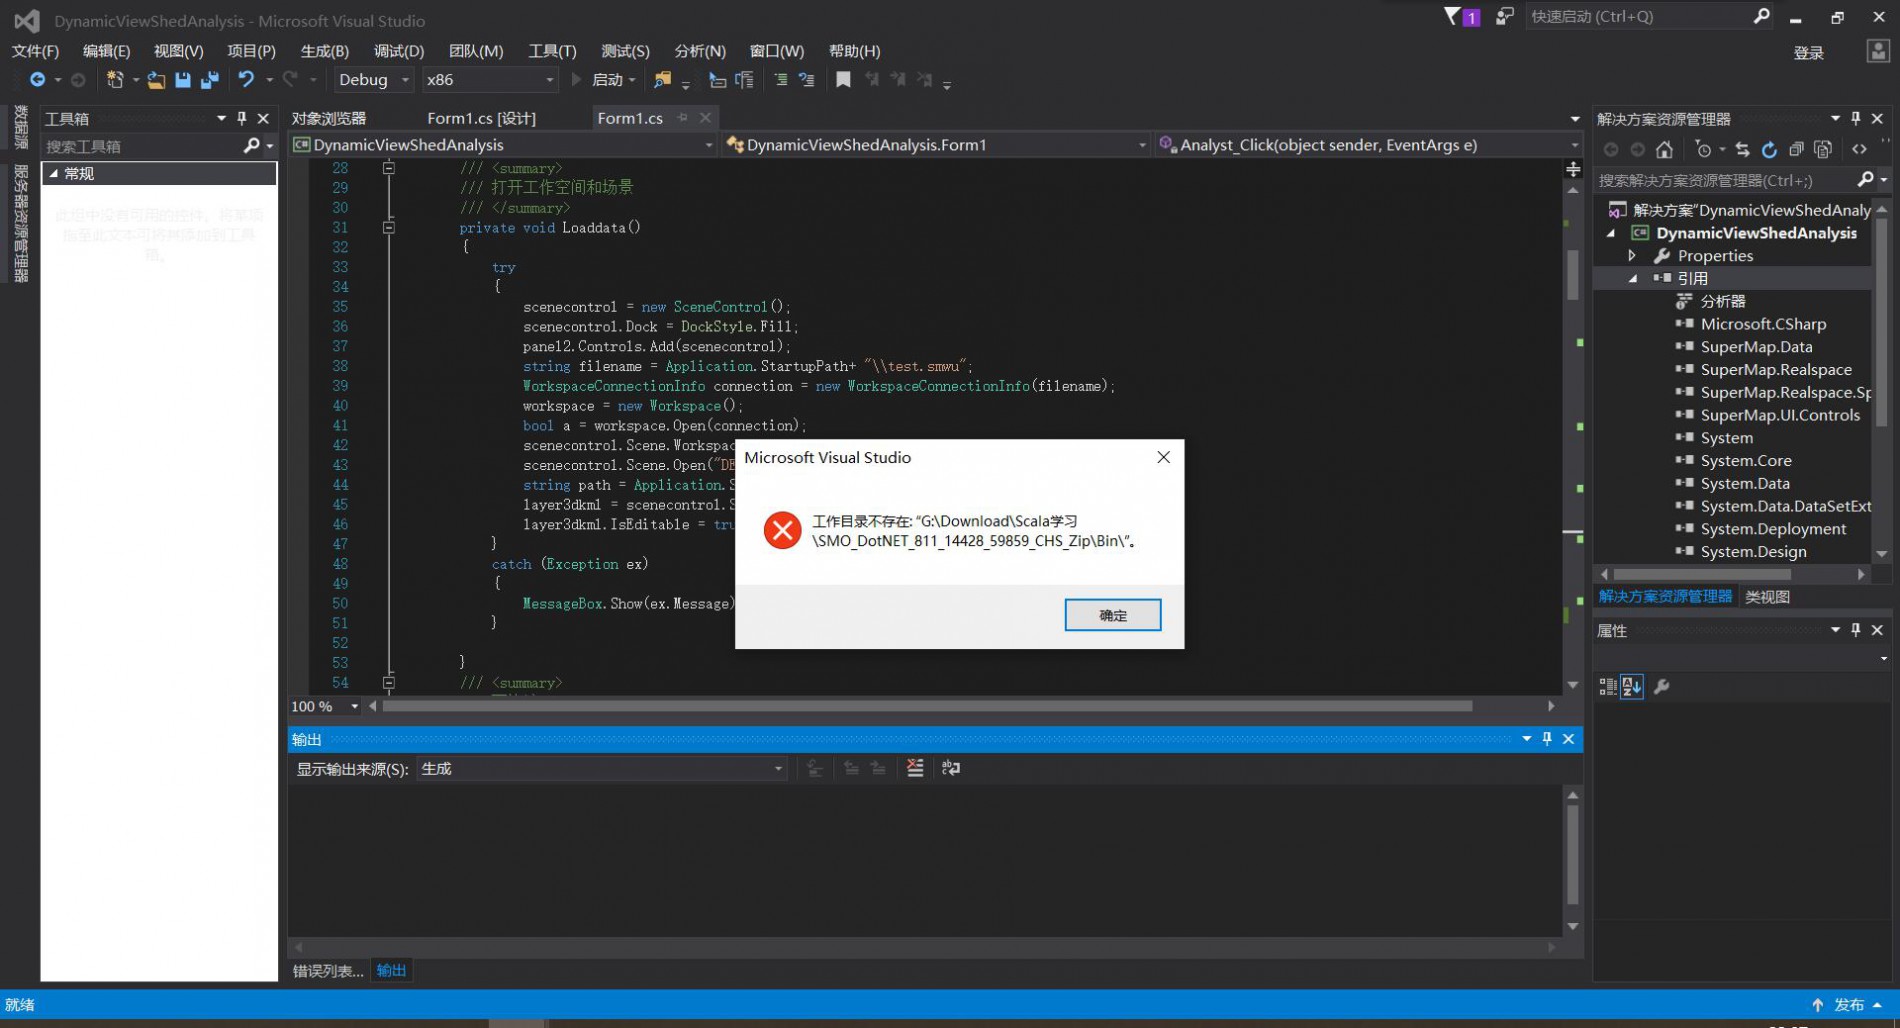Collapse the 引用 references node

[1632, 279]
